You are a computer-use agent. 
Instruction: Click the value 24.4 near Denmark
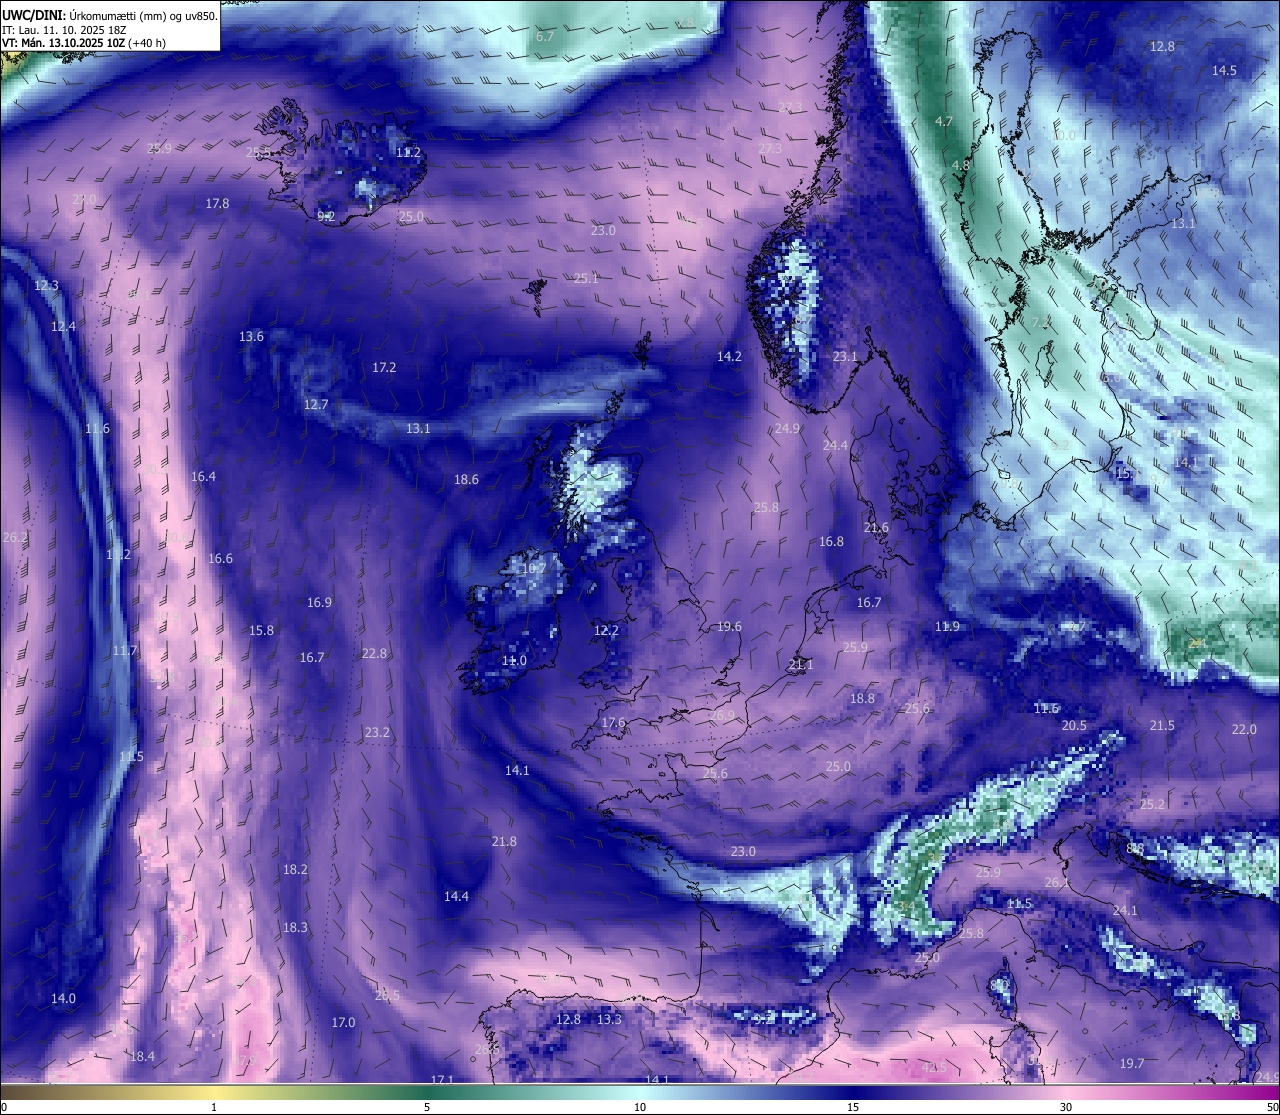[x=835, y=445]
